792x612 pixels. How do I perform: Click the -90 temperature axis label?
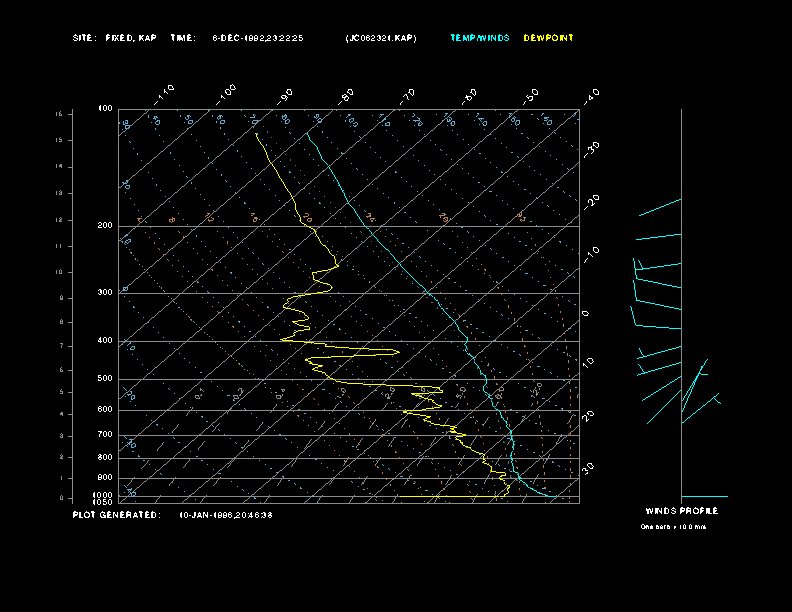coord(285,96)
